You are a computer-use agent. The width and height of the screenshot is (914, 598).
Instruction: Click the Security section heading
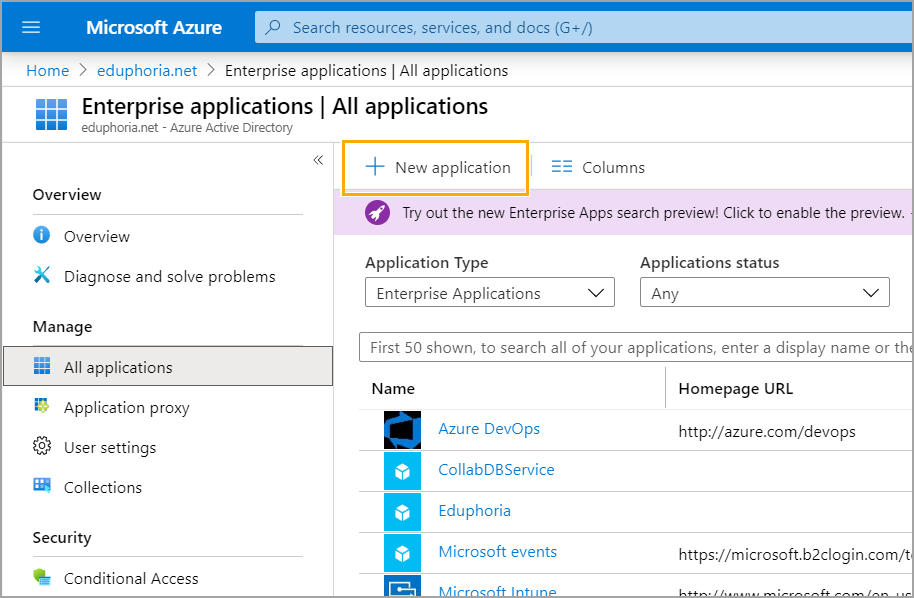tap(62, 537)
